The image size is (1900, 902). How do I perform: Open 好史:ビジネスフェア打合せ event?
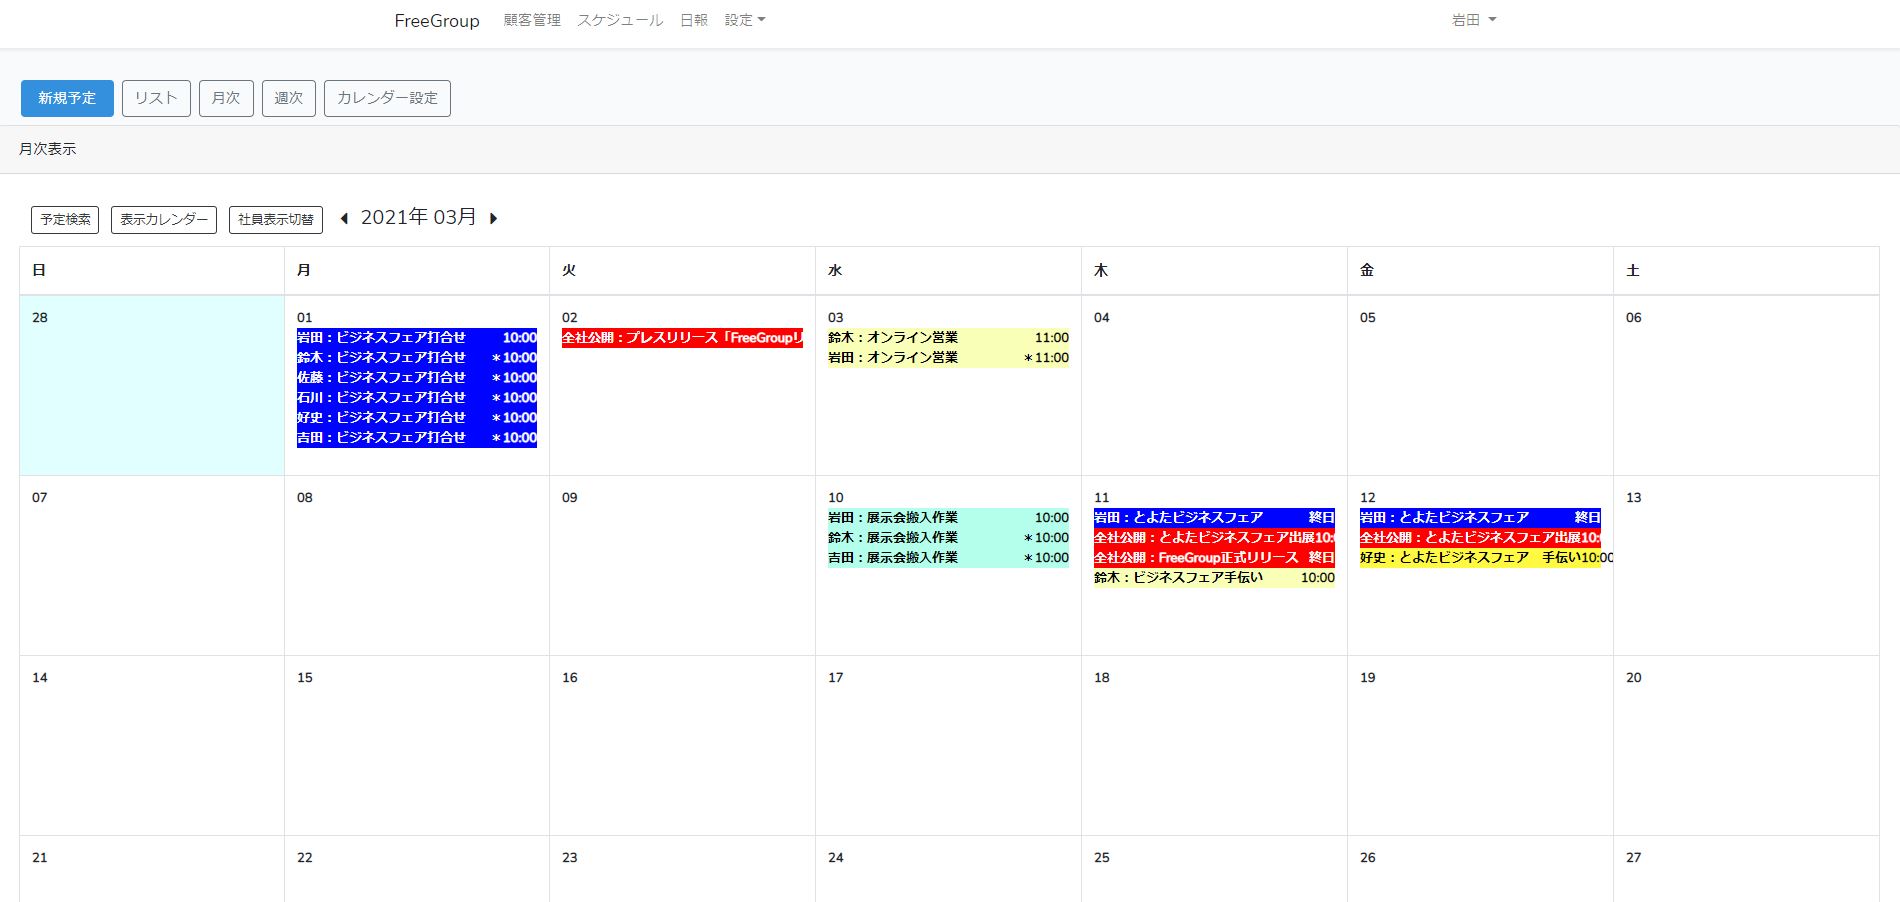click(x=417, y=418)
